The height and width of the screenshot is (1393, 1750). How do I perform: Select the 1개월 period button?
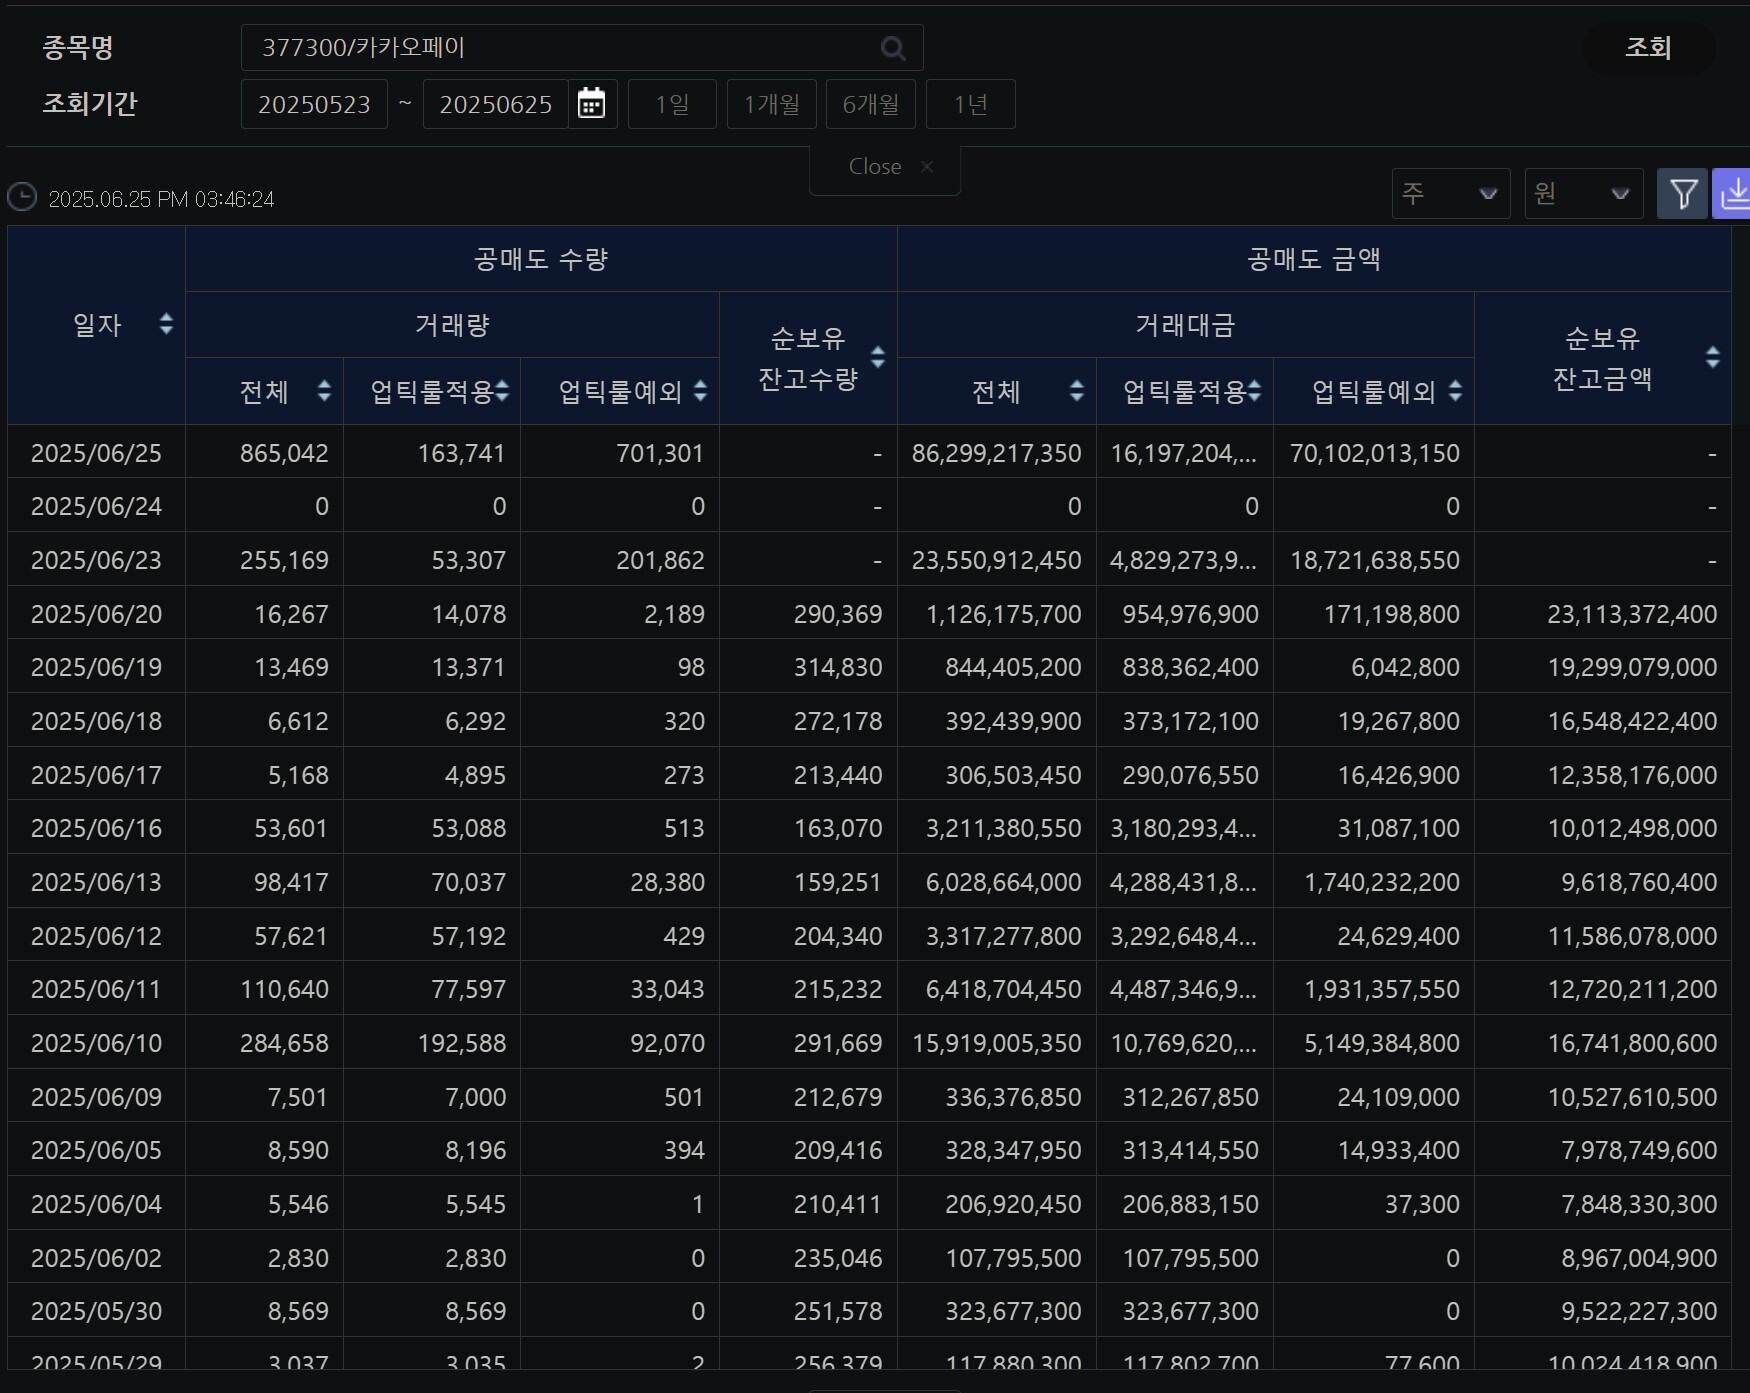pyautogui.click(x=771, y=104)
